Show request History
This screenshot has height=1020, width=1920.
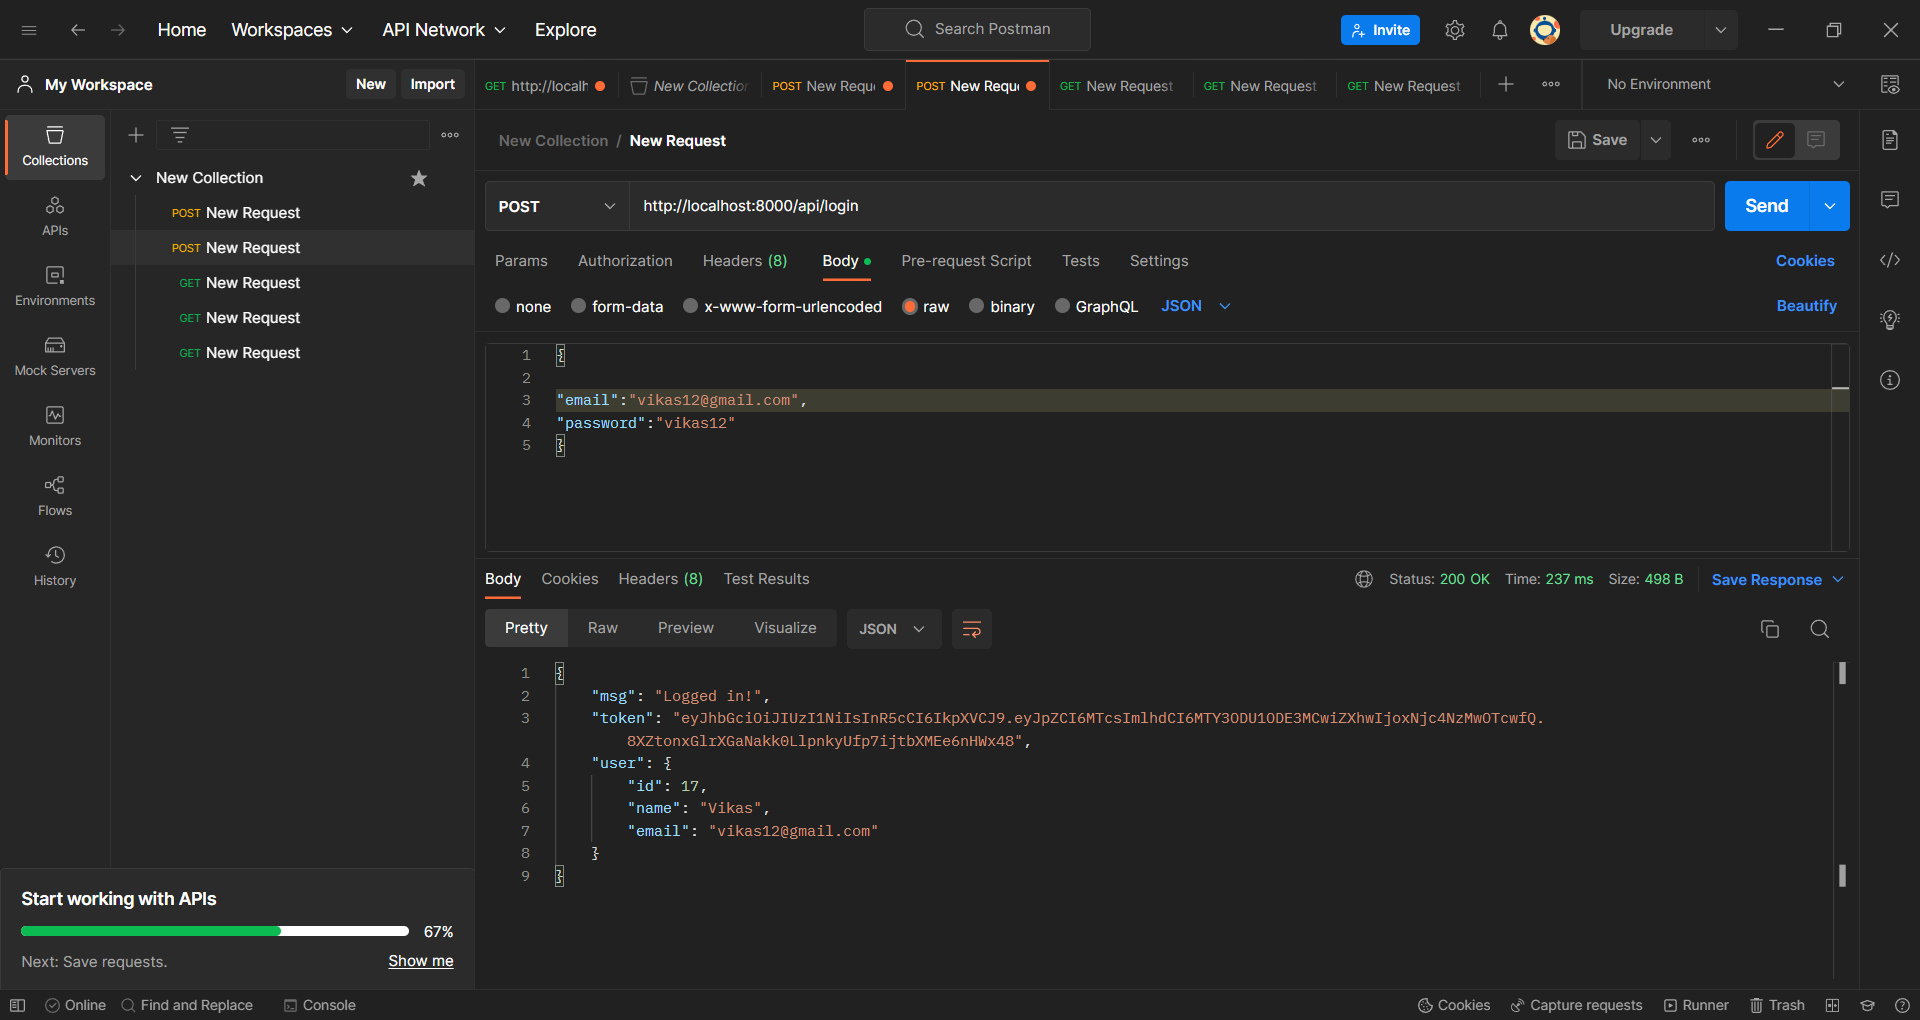coord(54,567)
